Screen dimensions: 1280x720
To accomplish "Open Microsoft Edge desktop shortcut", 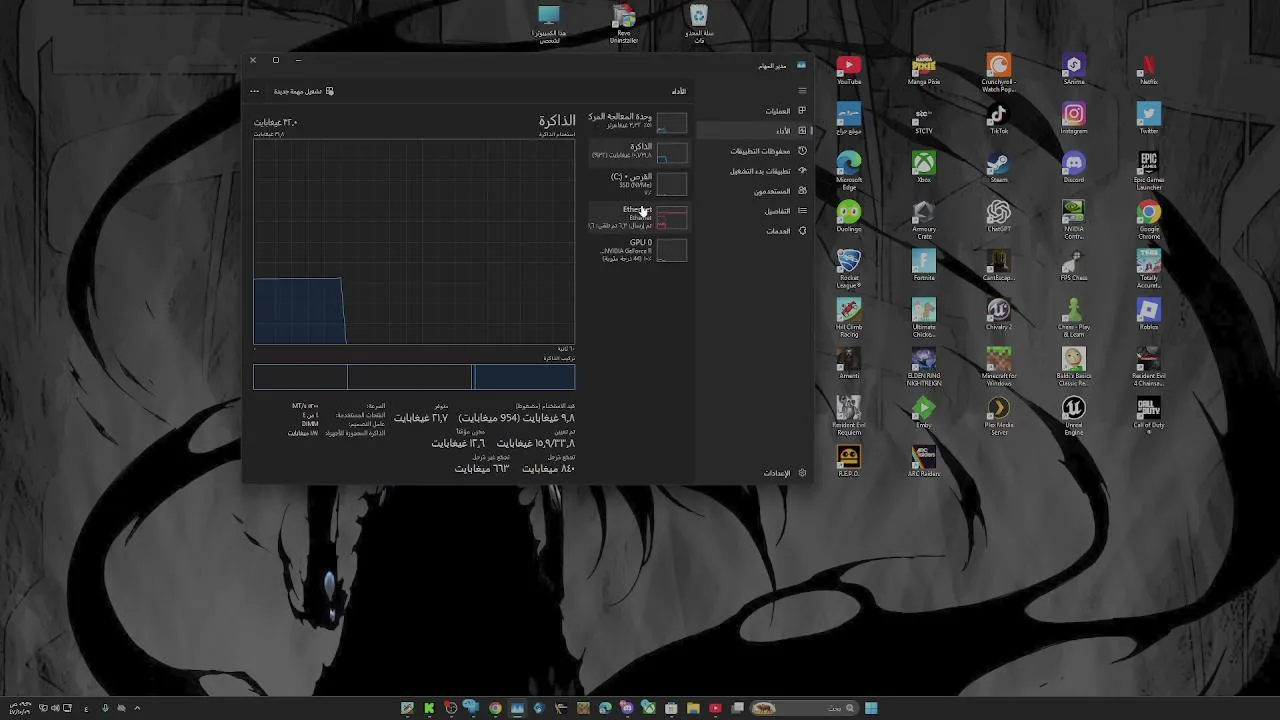I will (x=849, y=171).
